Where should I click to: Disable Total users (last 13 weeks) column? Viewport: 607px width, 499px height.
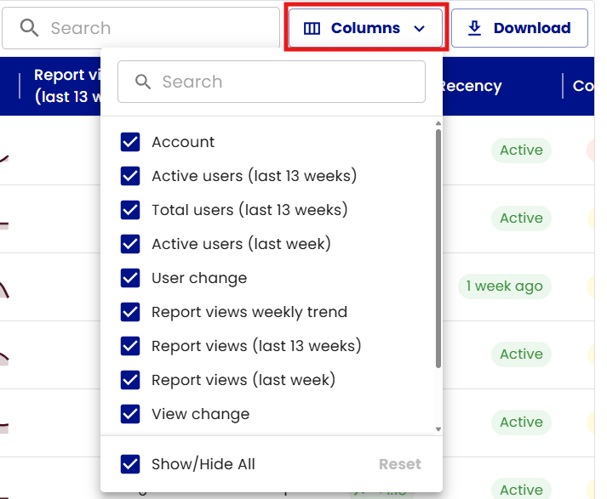point(130,210)
